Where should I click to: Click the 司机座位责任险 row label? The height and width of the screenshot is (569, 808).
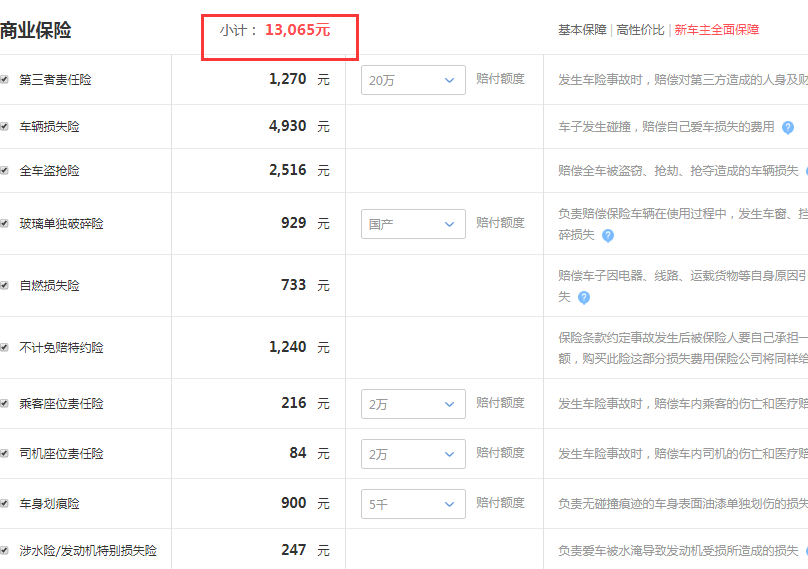click(x=62, y=454)
